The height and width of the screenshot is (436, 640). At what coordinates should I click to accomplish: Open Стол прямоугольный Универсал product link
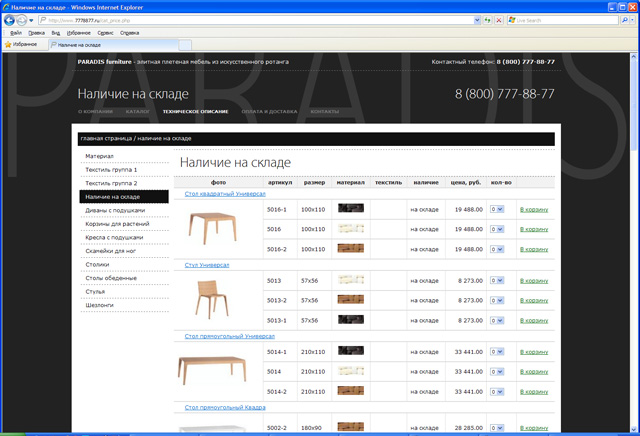tap(230, 336)
